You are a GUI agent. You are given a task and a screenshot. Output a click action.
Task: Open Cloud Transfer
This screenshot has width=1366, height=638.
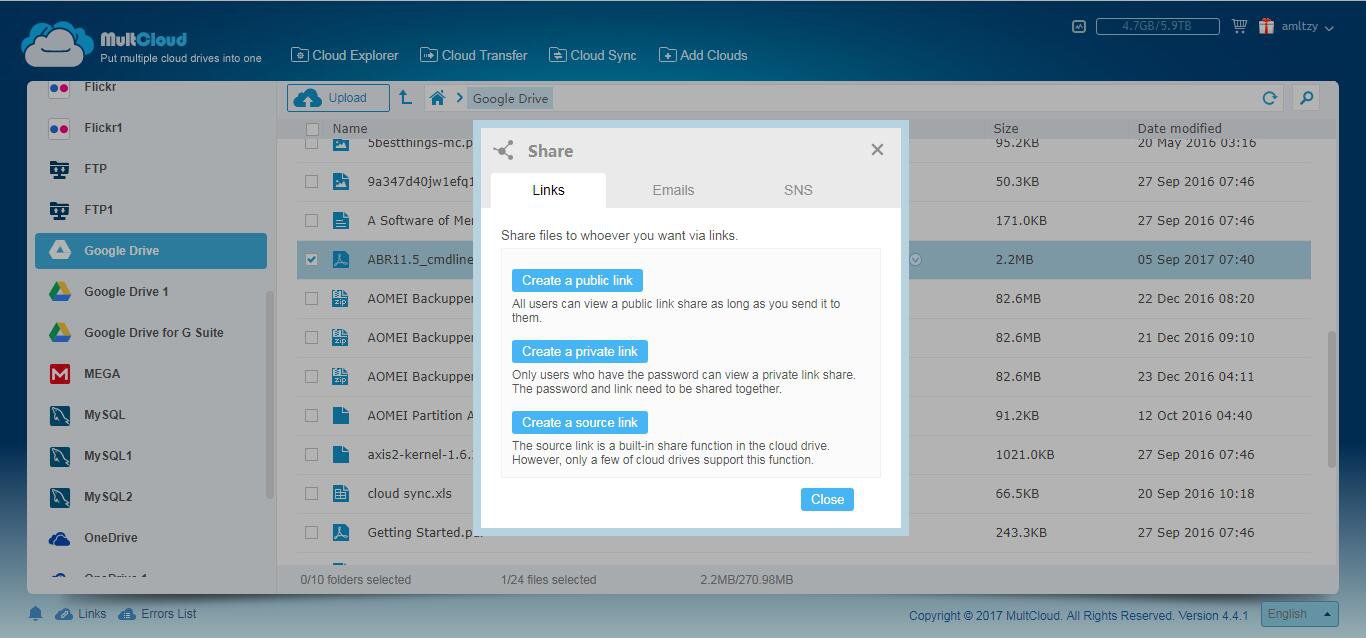click(x=474, y=55)
